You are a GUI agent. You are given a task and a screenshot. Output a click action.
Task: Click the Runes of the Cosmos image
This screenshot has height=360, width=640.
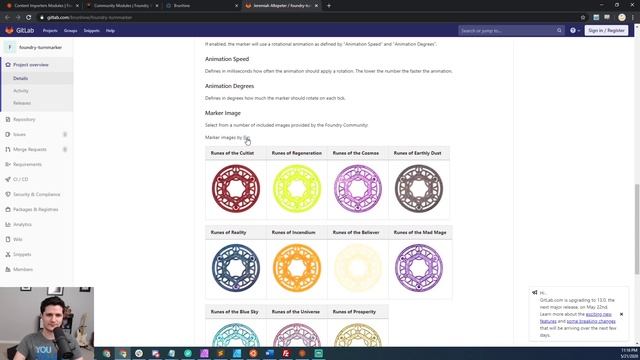point(358,189)
